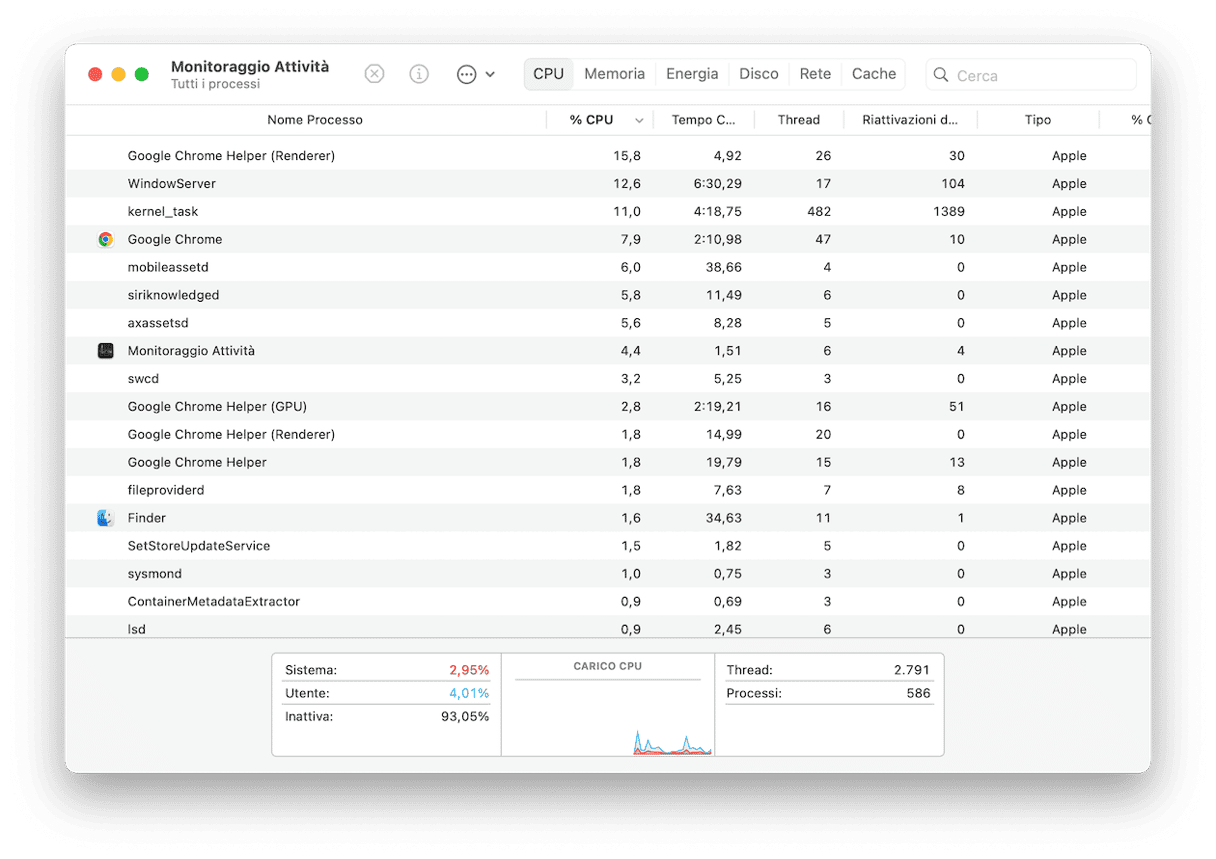This screenshot has width=1216, height=859.
Task: Open the ellipsis actions menu icon
Action: [466, 74]
